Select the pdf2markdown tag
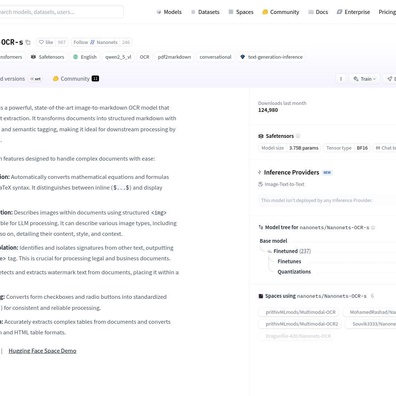 [x=174, y=57]
